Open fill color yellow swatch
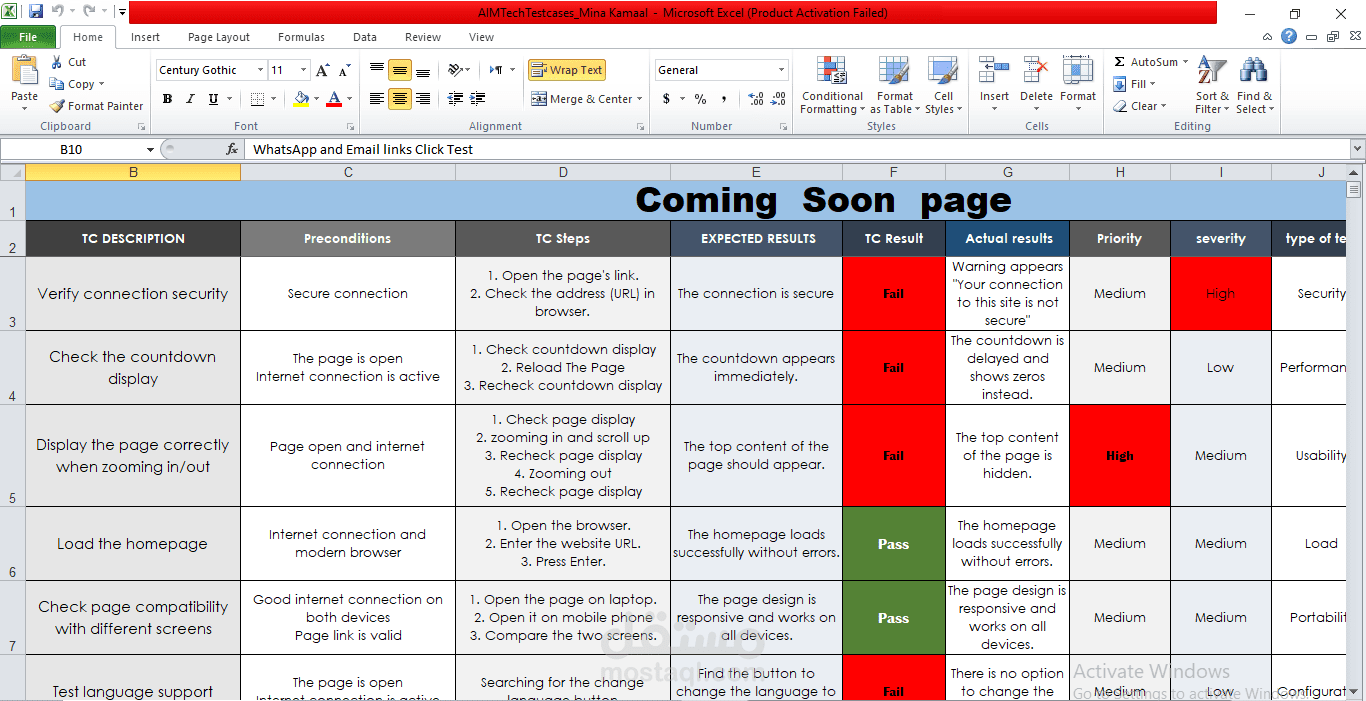1366x701 pixels. [301, 99]
